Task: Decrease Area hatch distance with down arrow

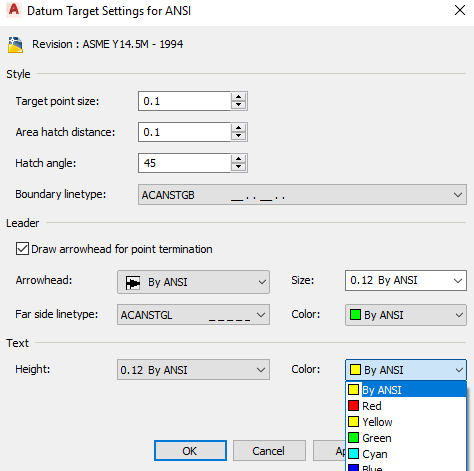Action: pyautogui.click(x=238, y=136)
